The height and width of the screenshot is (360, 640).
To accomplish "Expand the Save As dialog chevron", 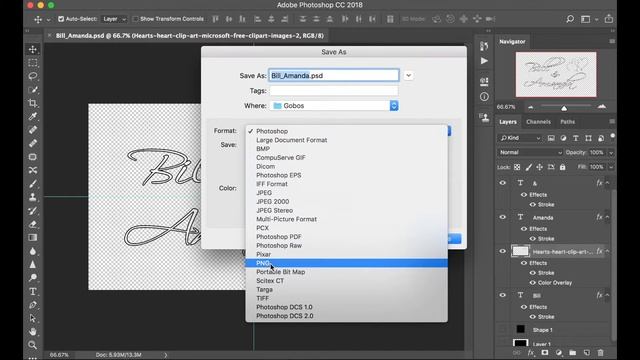I will (x=408, y=76).
